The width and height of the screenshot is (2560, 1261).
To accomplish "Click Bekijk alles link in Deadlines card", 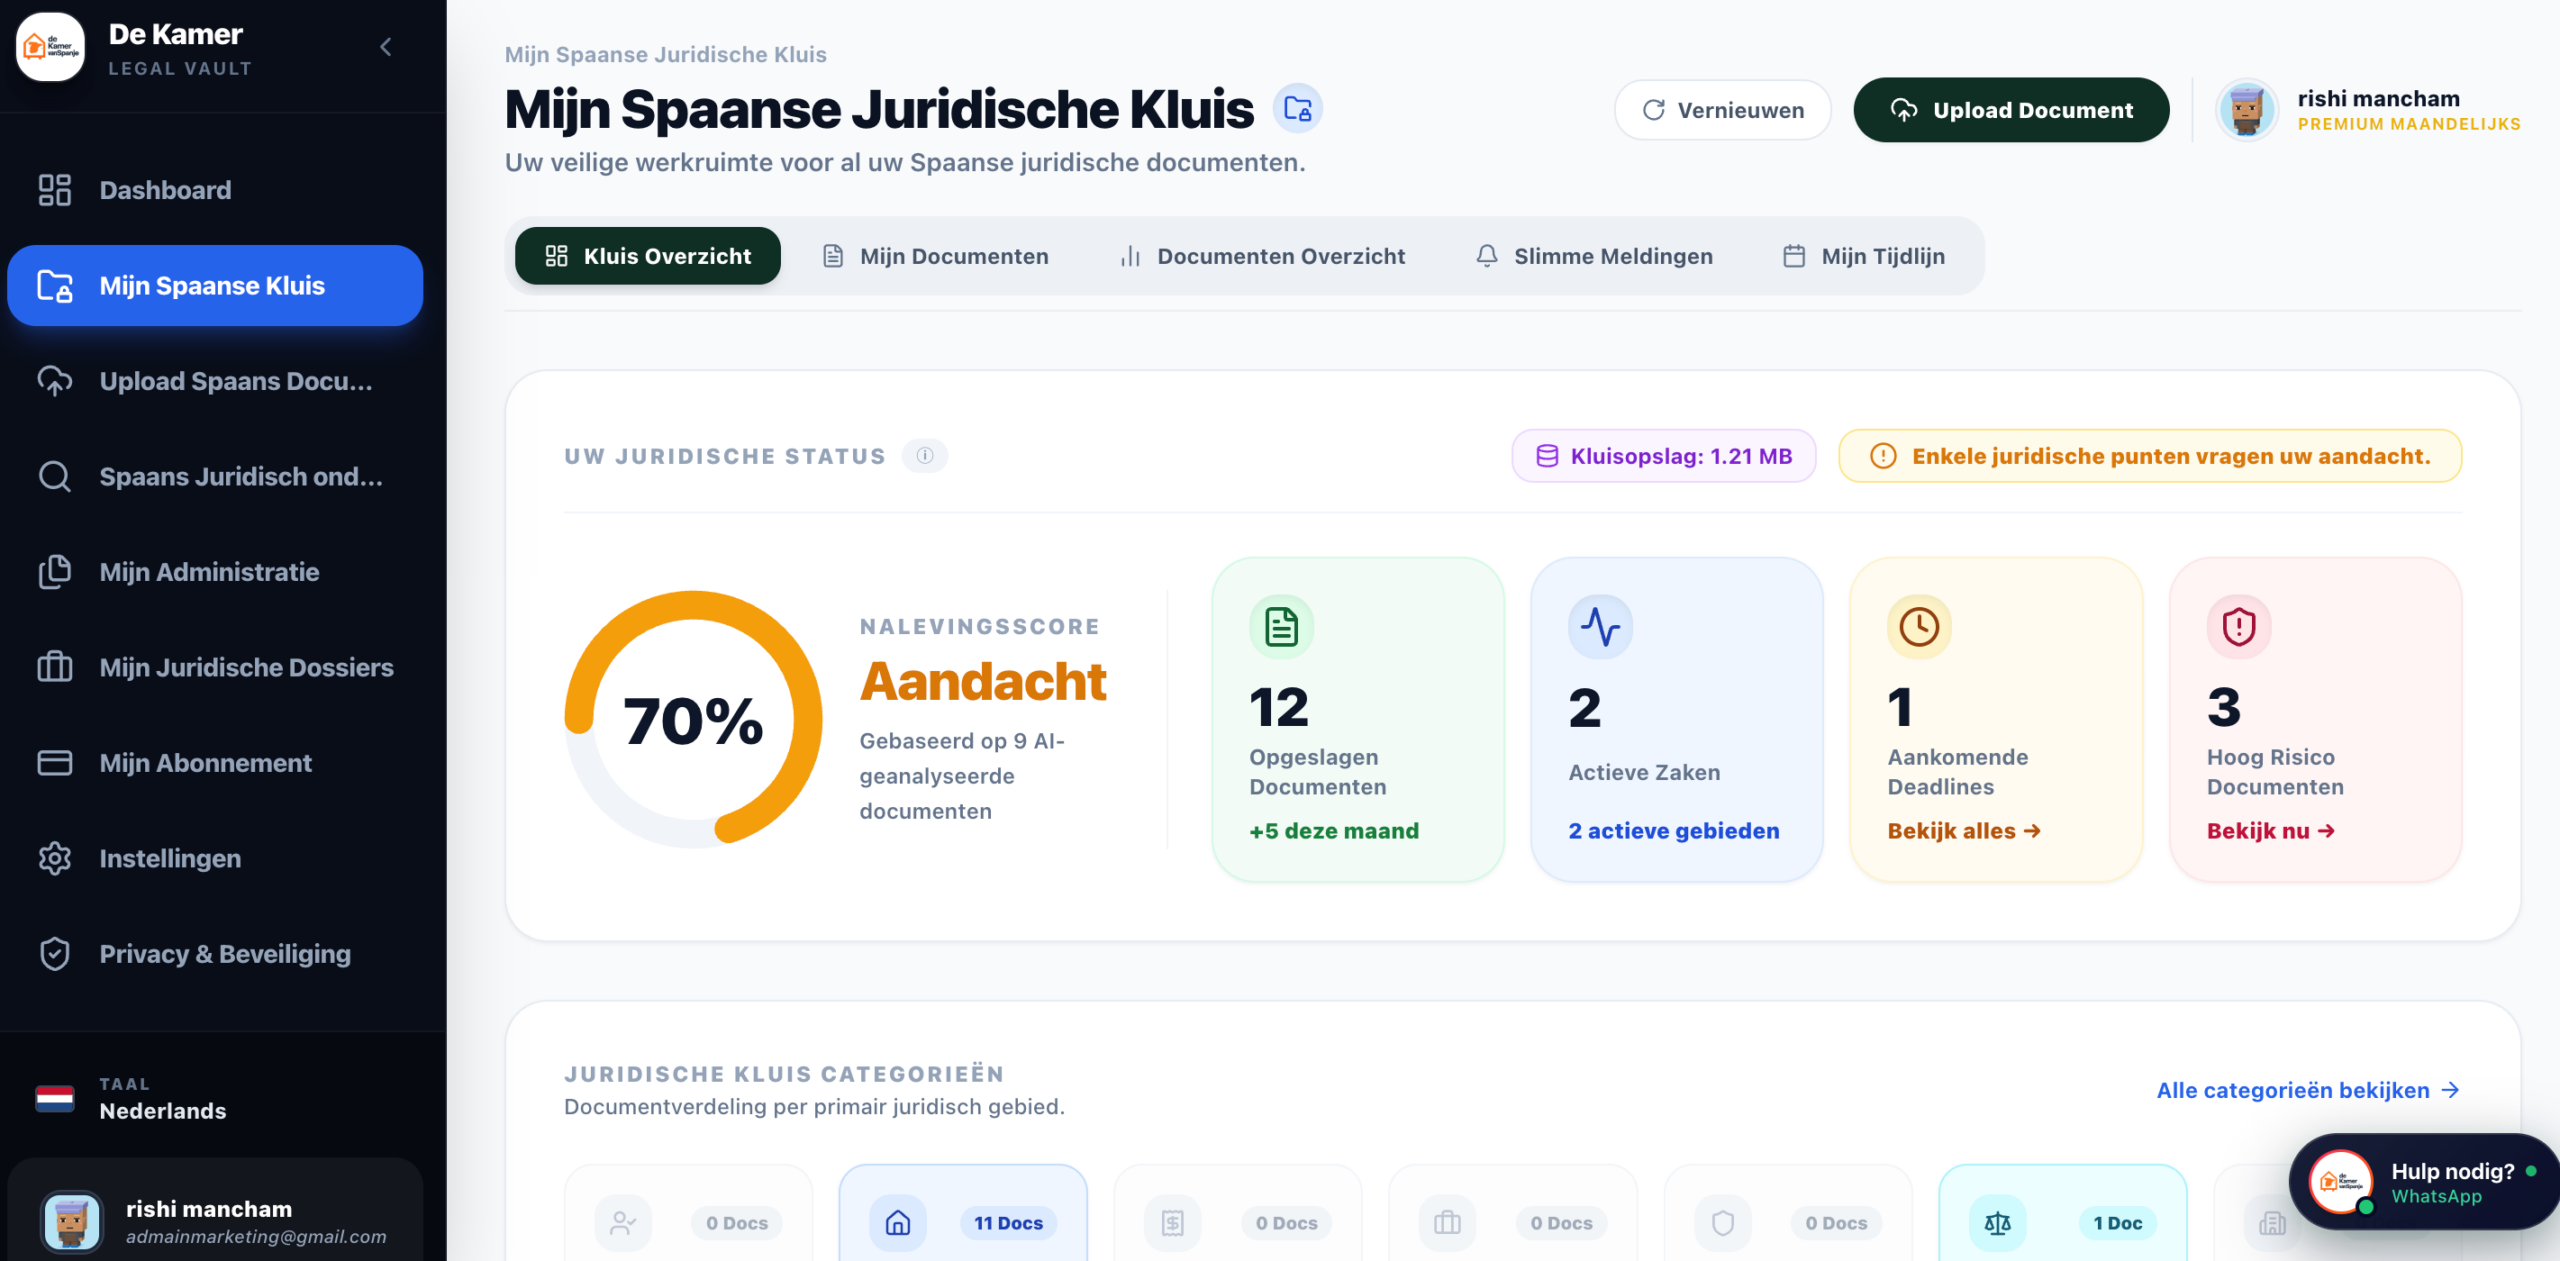I will 1964,831.
